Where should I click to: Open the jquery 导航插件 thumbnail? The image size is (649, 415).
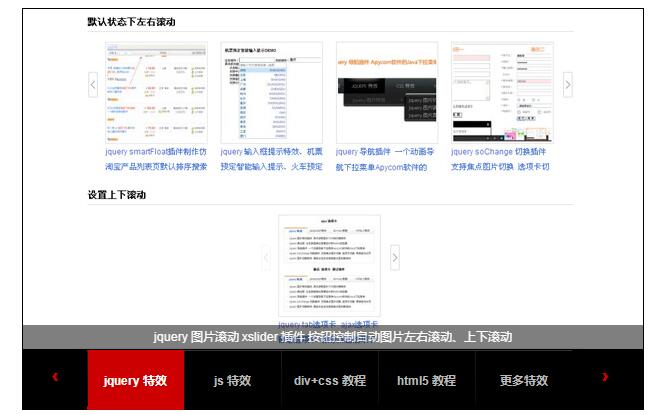click(x=387, y=93)
